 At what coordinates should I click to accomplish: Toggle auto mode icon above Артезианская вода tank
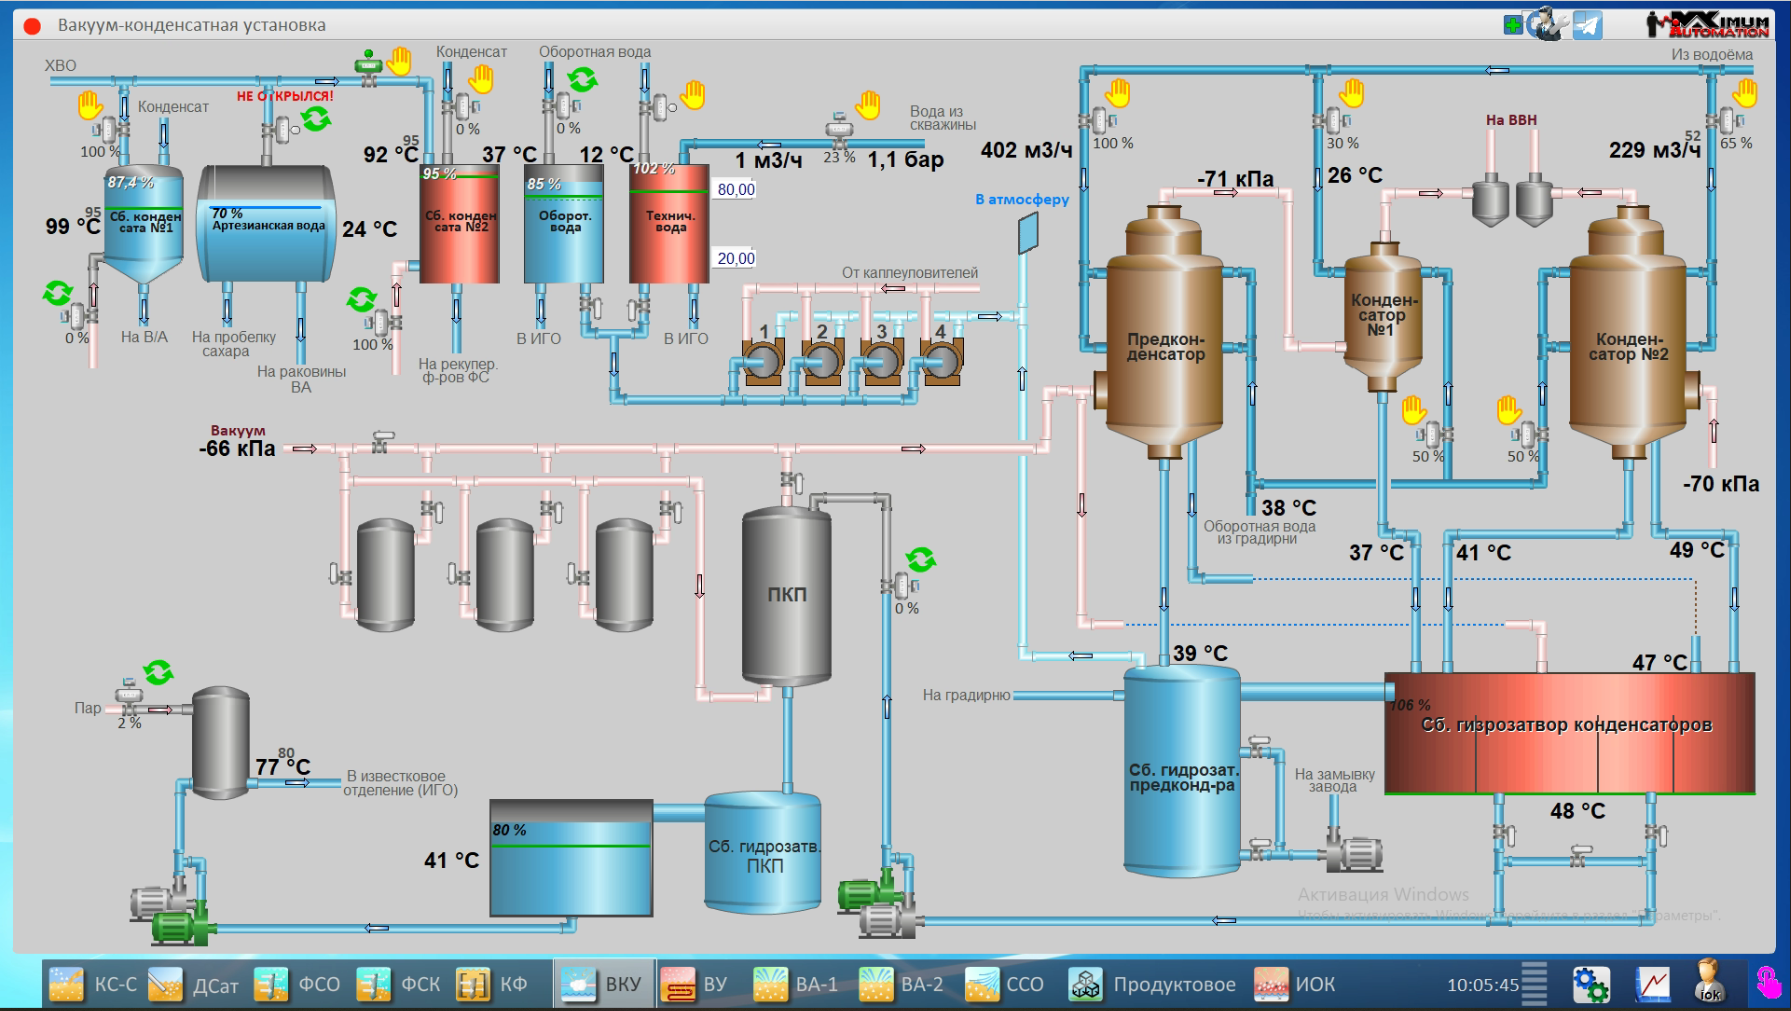coord(316,120)
